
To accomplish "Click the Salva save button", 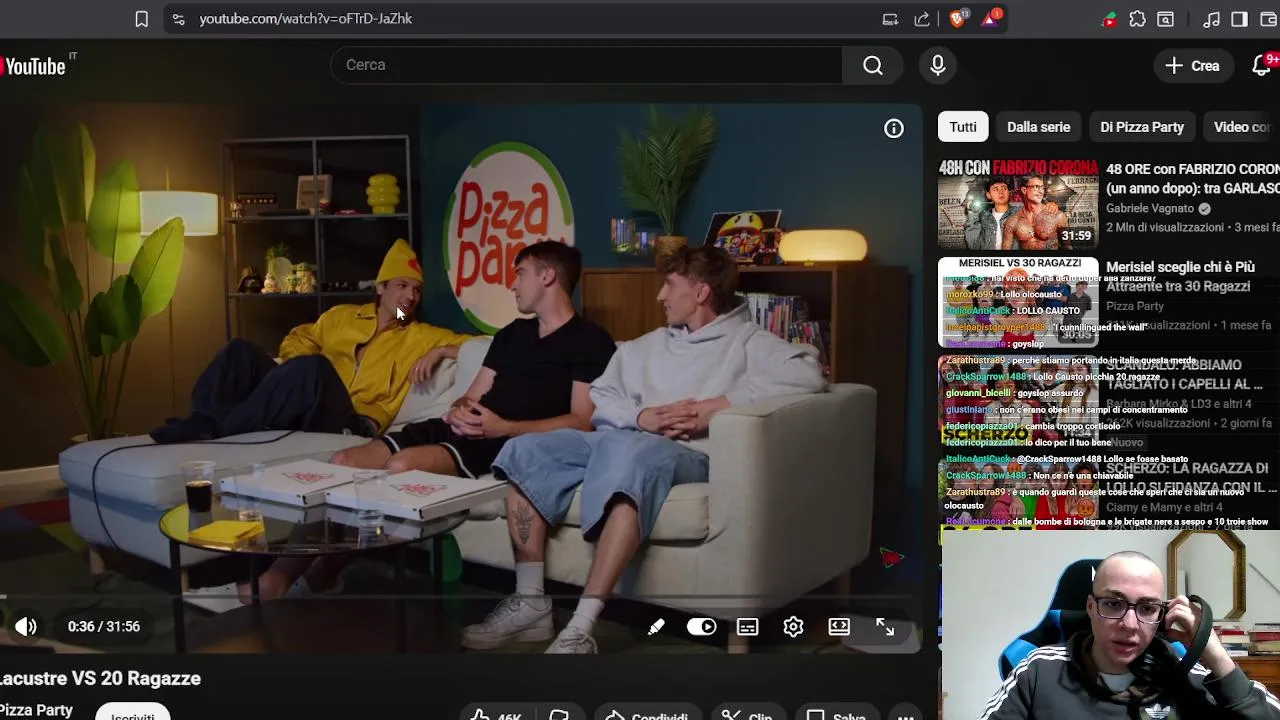I will [x=836, y=714].
